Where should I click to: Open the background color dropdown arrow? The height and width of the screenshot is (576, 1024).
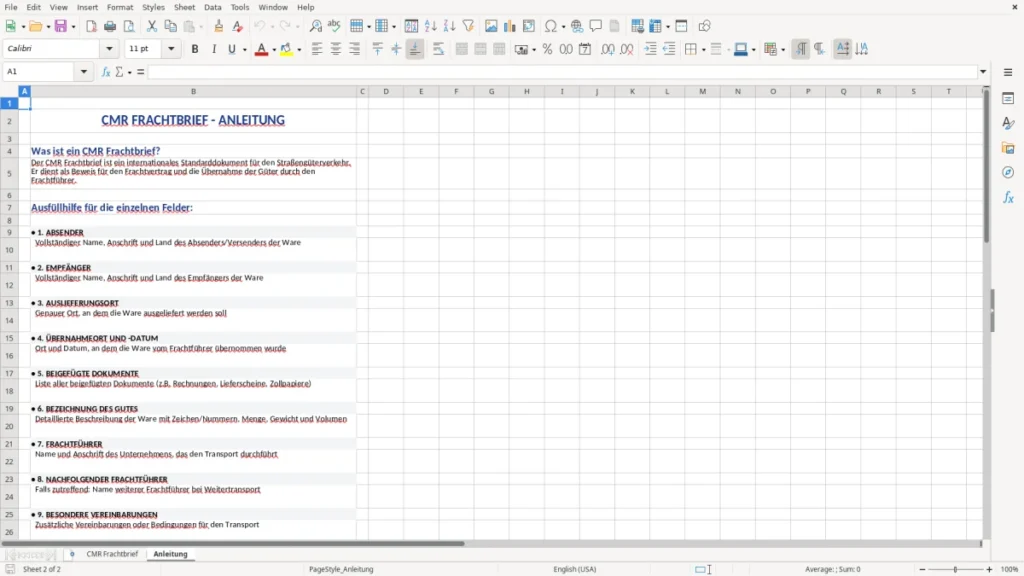[299, 50]
